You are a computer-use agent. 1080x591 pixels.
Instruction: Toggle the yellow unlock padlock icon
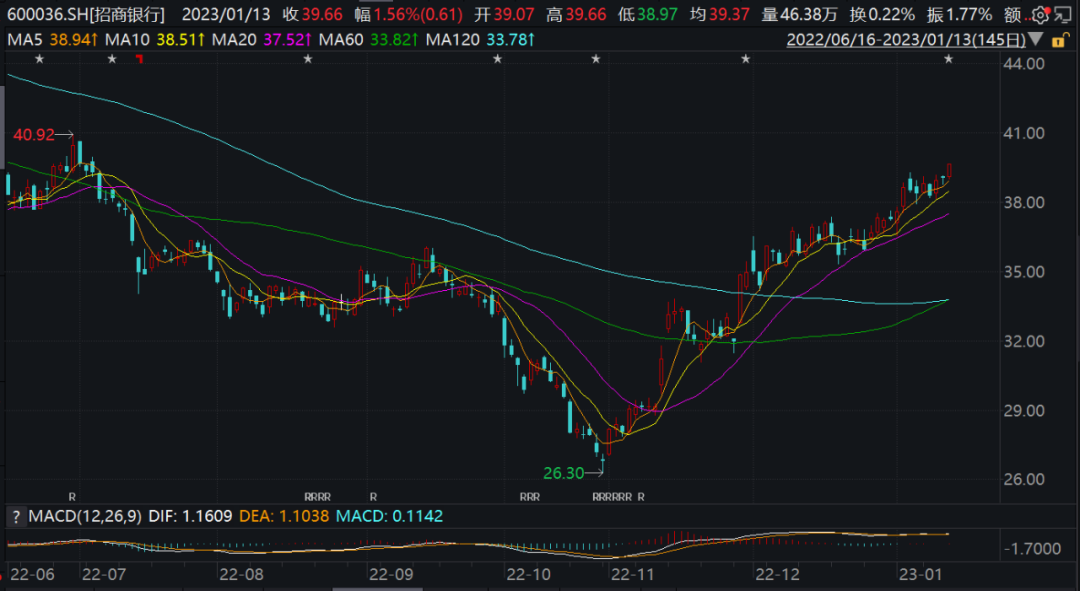pos(1059,39)
